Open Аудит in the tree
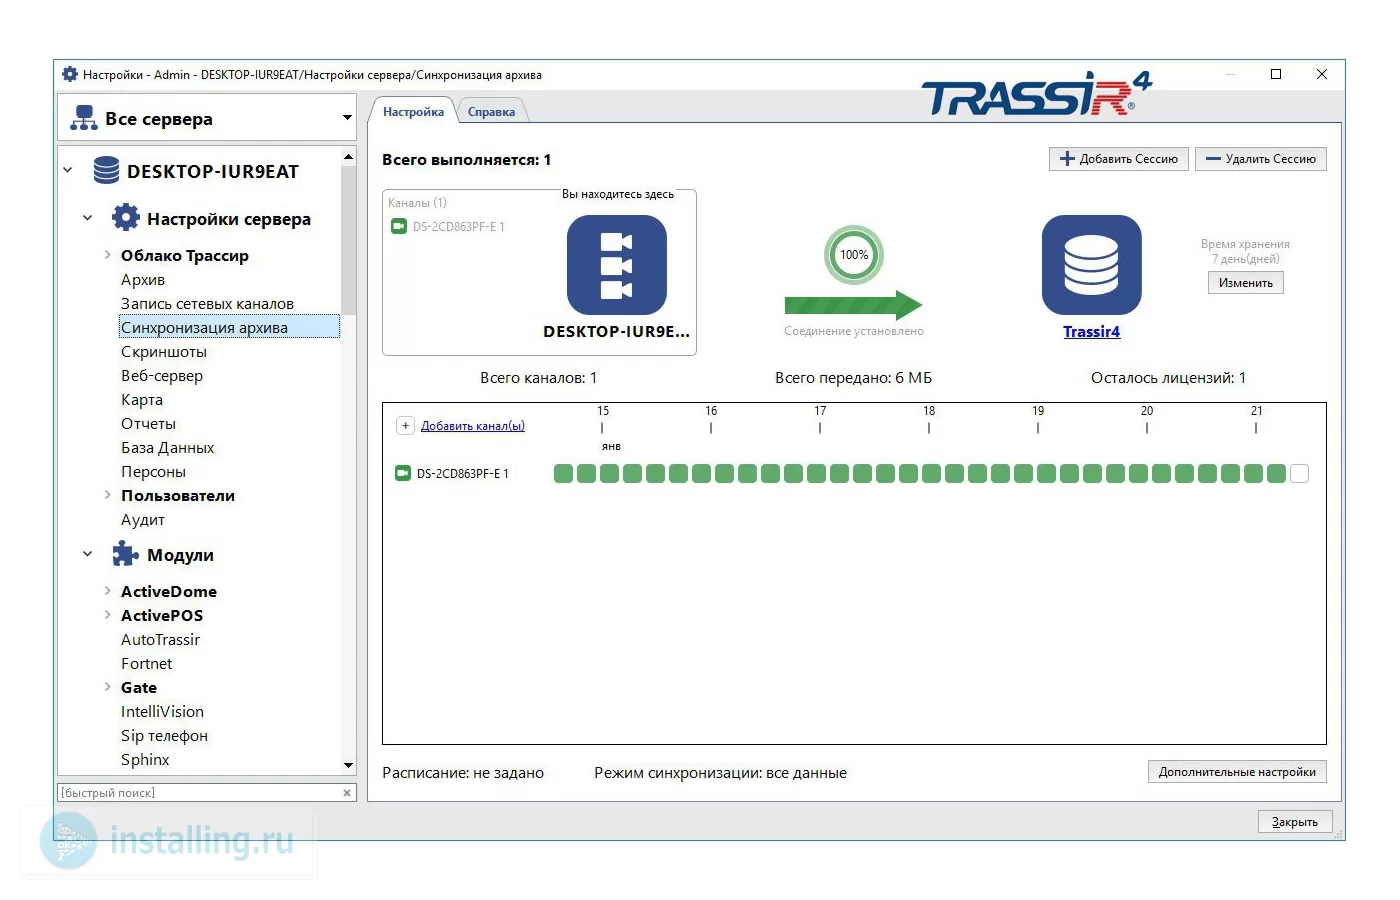 pos(143,520)
